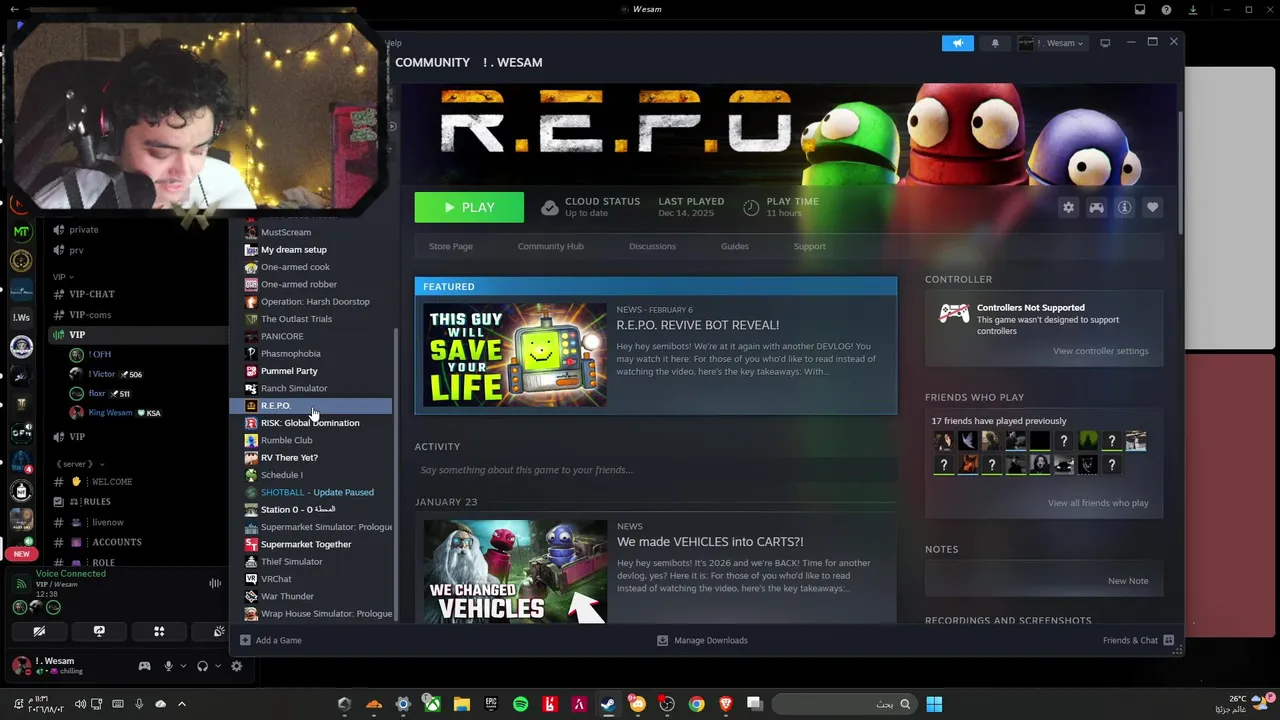Open Spotify from the taskbar
This screenshot has height=720, width=1280.
point(520,704)
